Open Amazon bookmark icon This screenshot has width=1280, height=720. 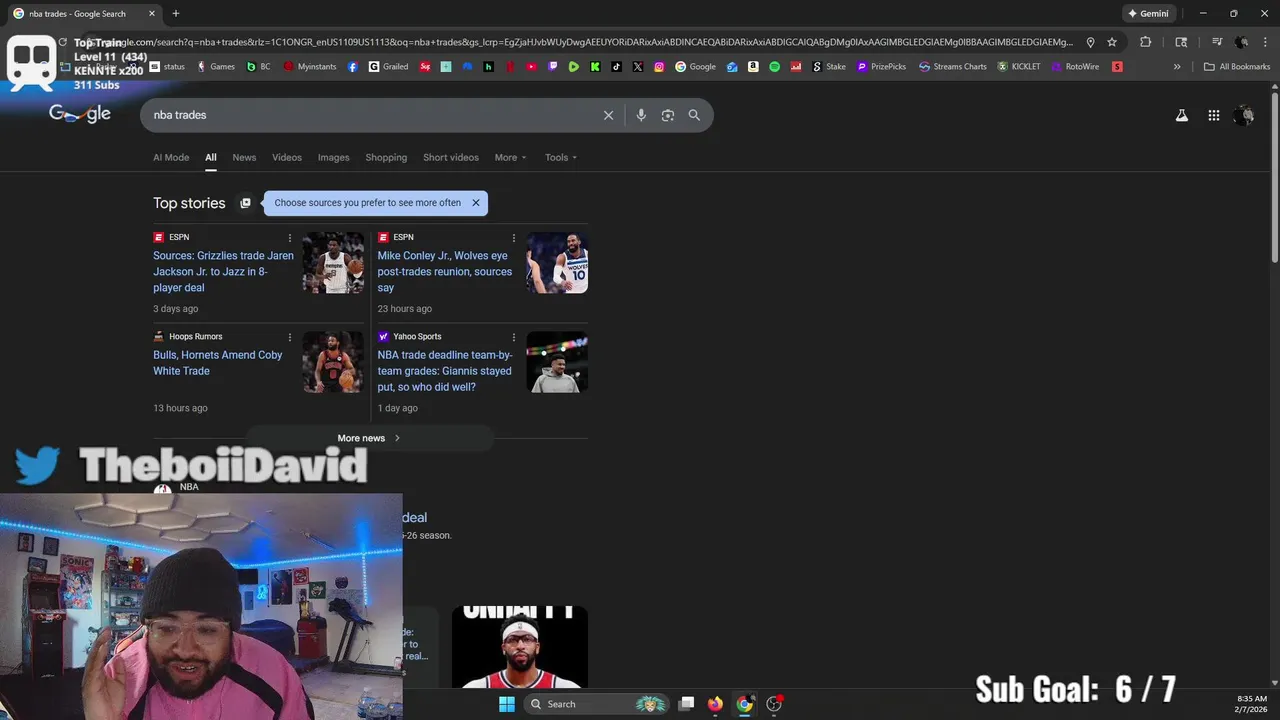(x=753, y=67)
